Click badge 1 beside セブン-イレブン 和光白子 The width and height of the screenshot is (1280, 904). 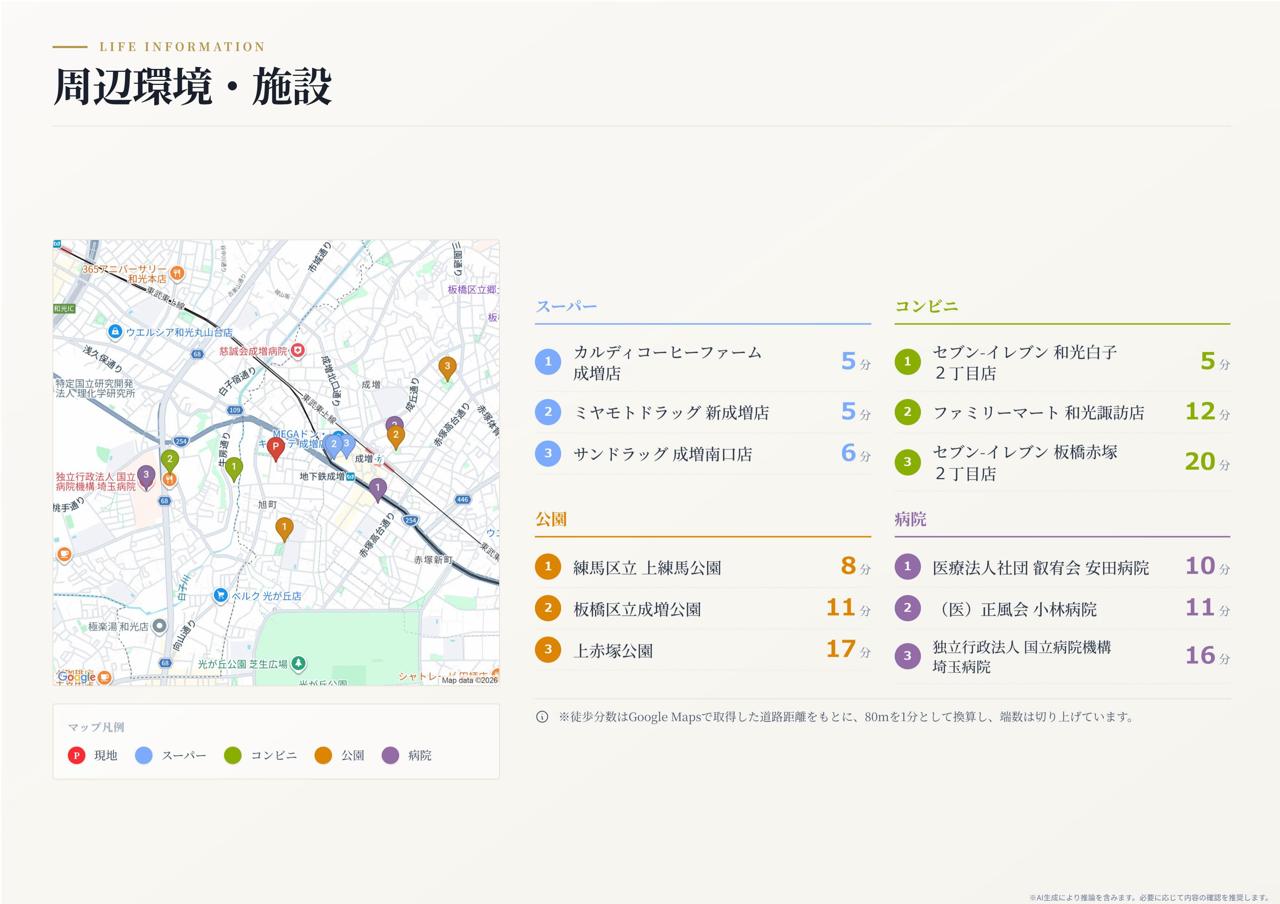point(907,362)
